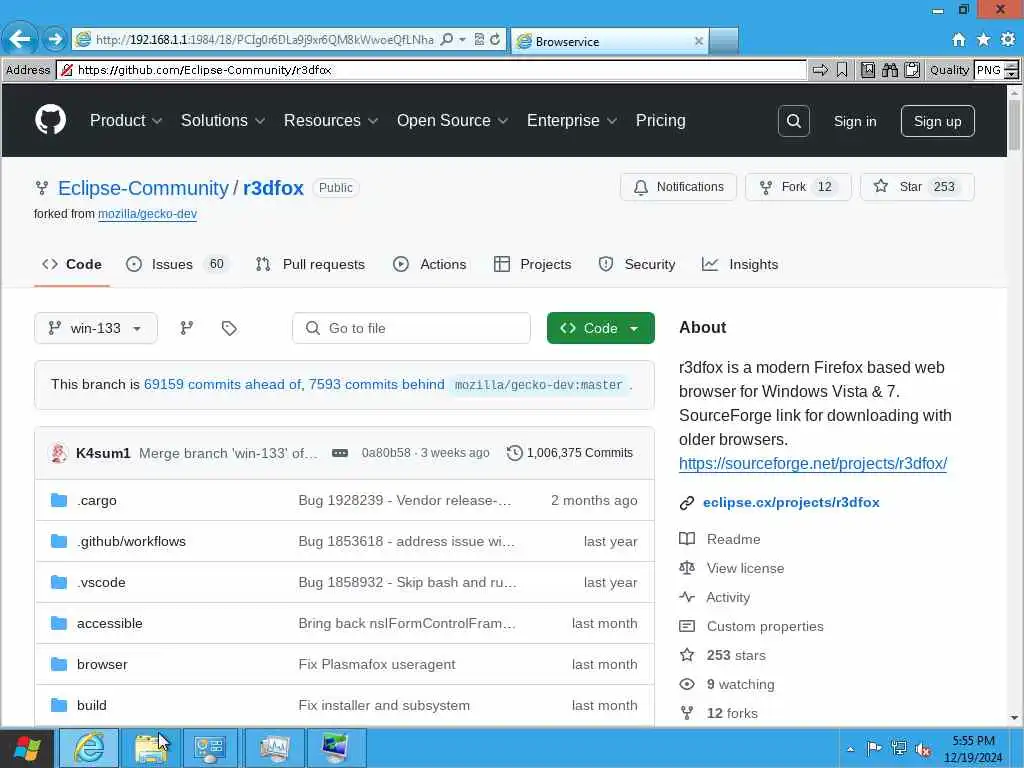Open the mozilla/gecko-dev link
The width and height of the screenshot is (1024, 768).
pos(147,214)
